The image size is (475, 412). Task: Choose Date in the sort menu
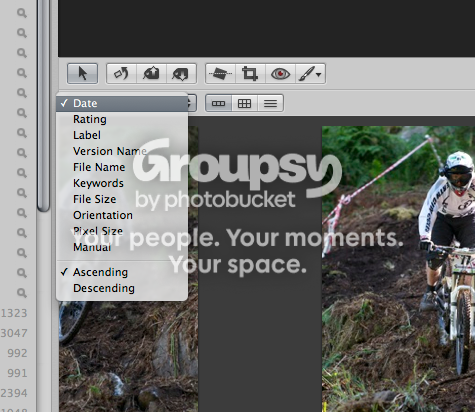click(x=122, y=103)
